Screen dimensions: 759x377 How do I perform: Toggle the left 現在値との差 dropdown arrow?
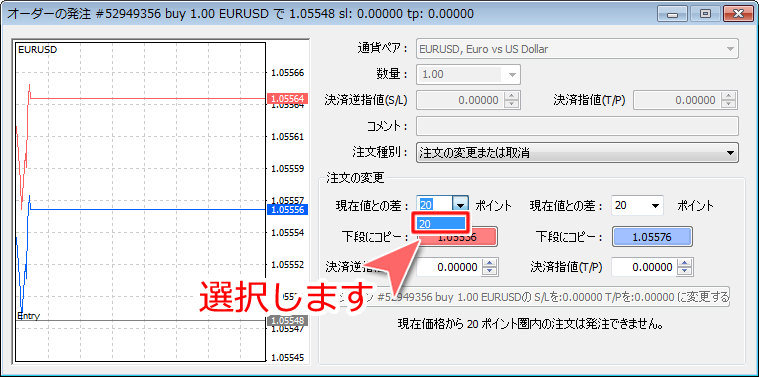[460, 205]
